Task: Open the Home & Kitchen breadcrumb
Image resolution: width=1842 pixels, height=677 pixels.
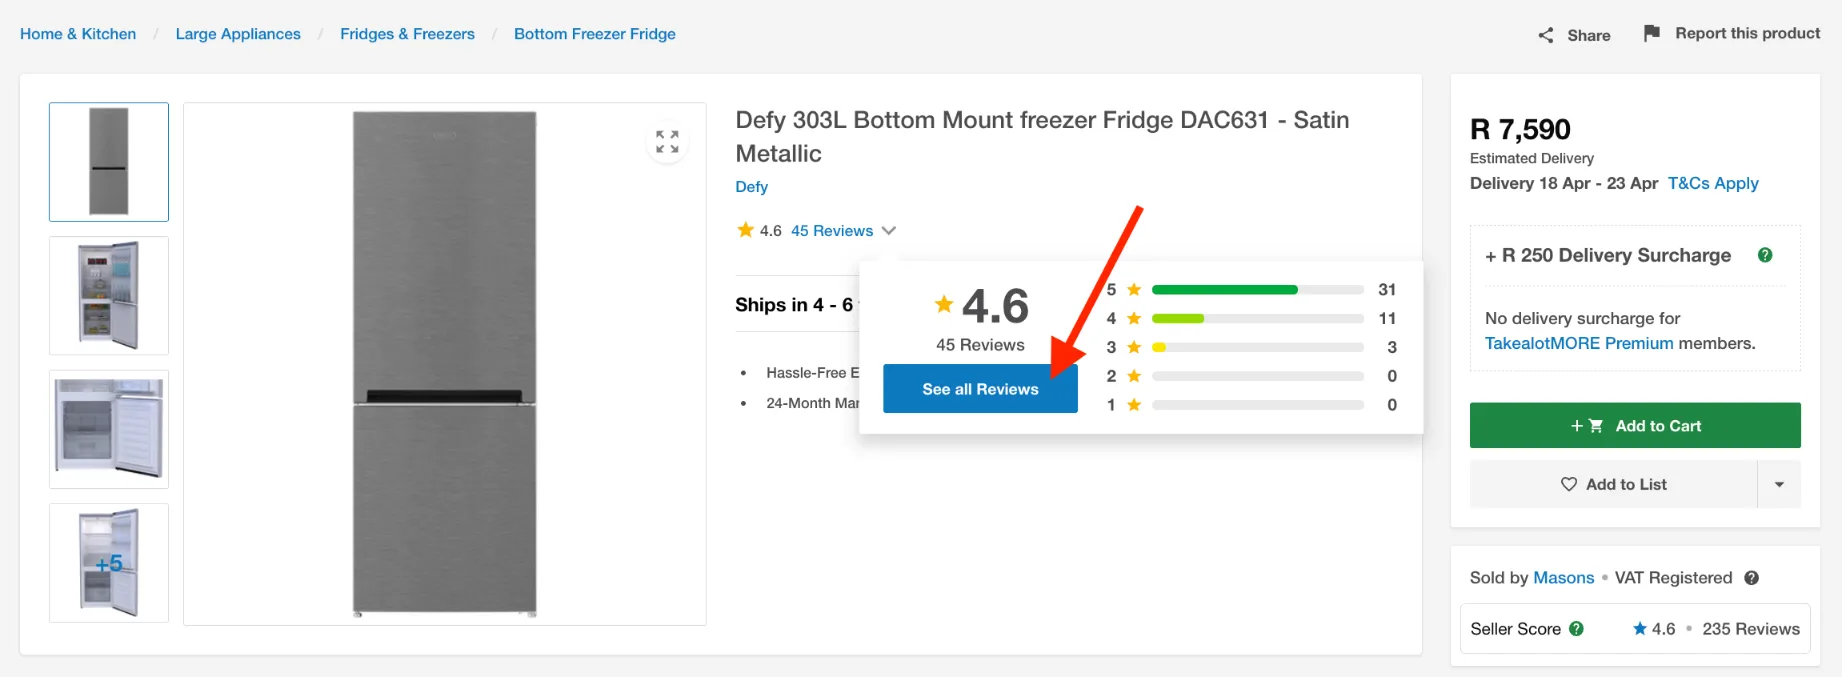Action: click(77, 33)
